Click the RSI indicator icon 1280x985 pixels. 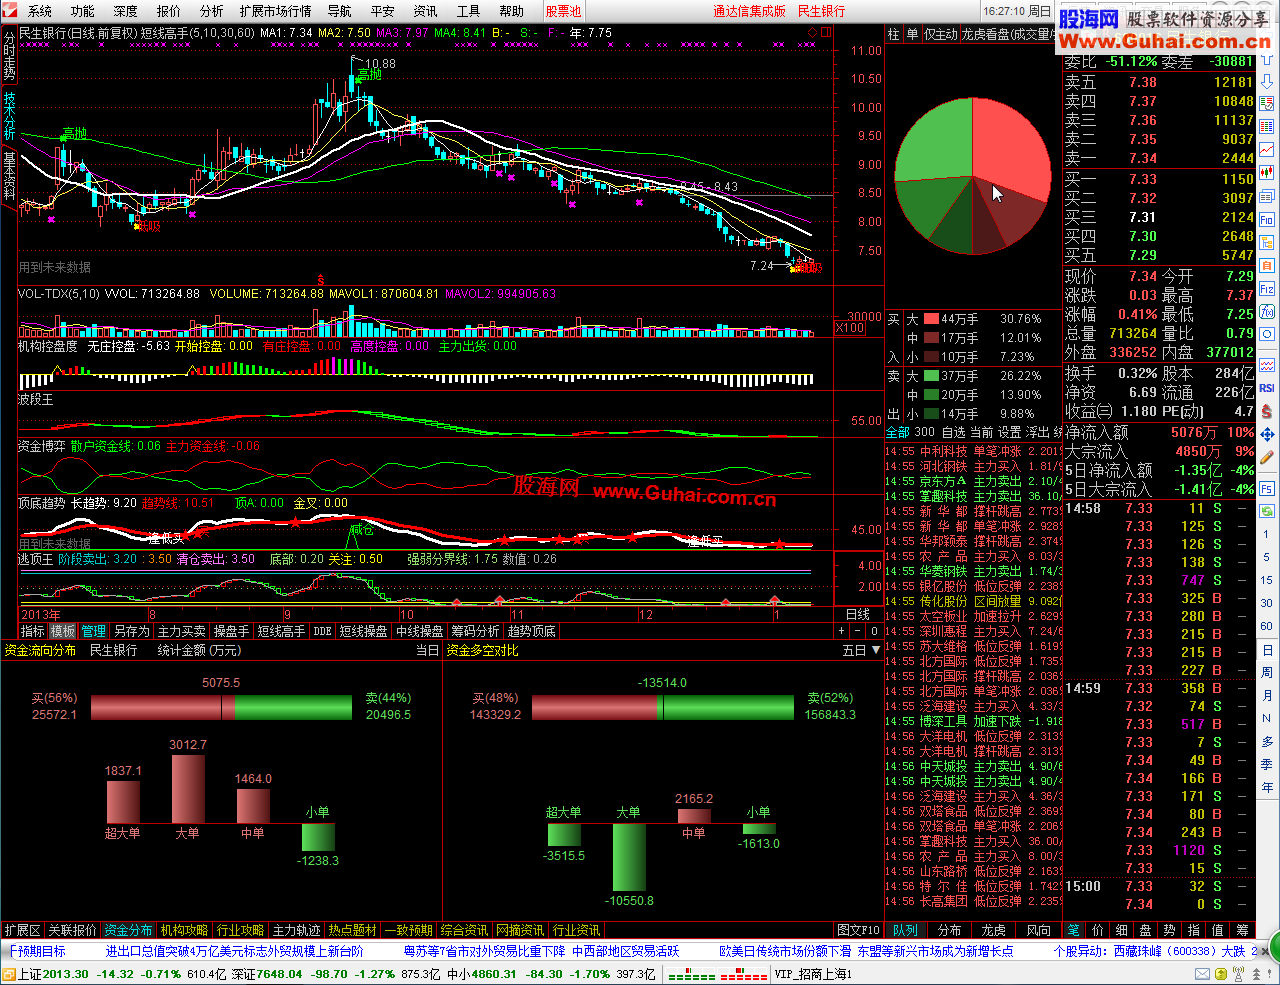(x=1267, y=388)
